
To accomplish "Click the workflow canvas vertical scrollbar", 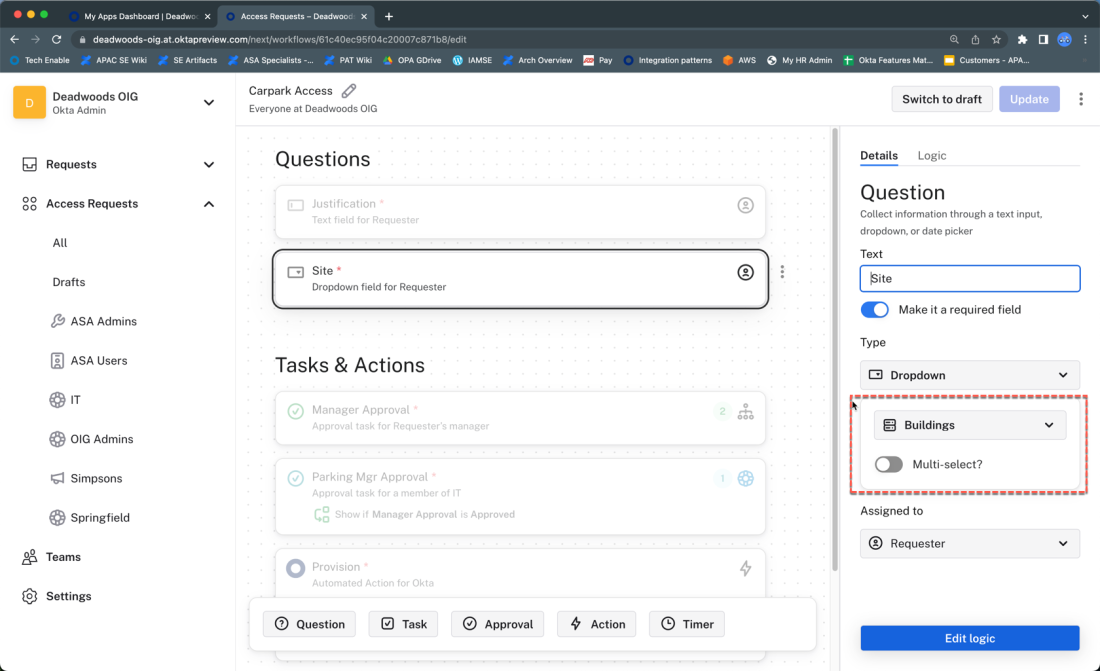I will click(834, 350).
